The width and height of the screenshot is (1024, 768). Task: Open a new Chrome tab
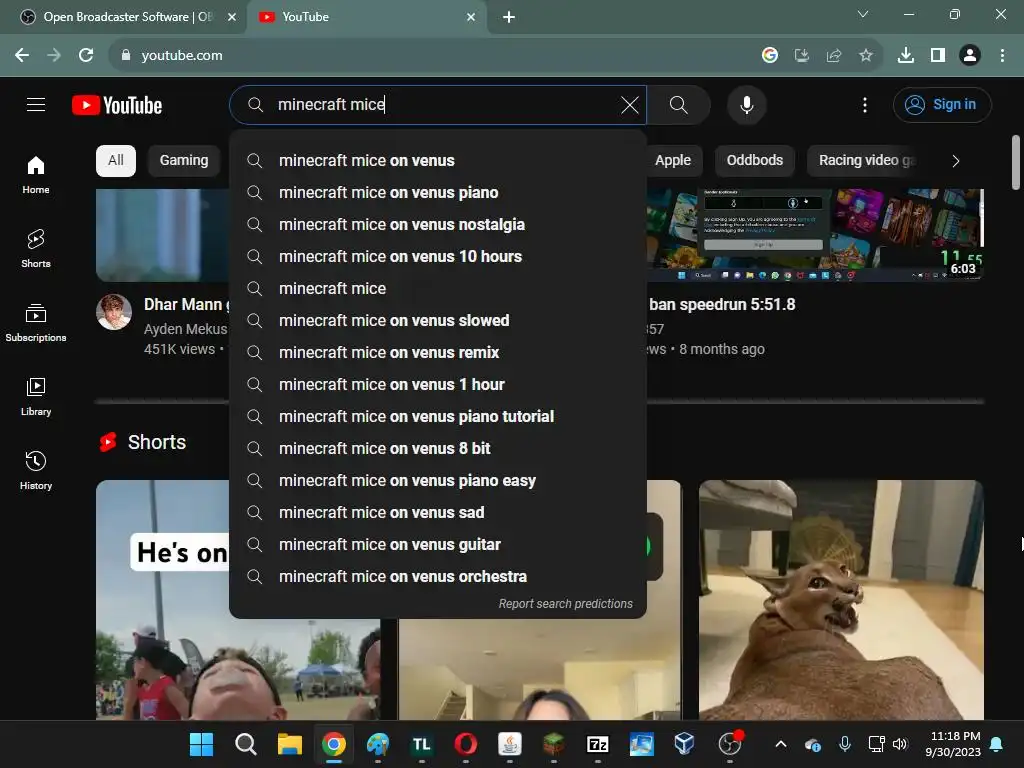(509, 17)
